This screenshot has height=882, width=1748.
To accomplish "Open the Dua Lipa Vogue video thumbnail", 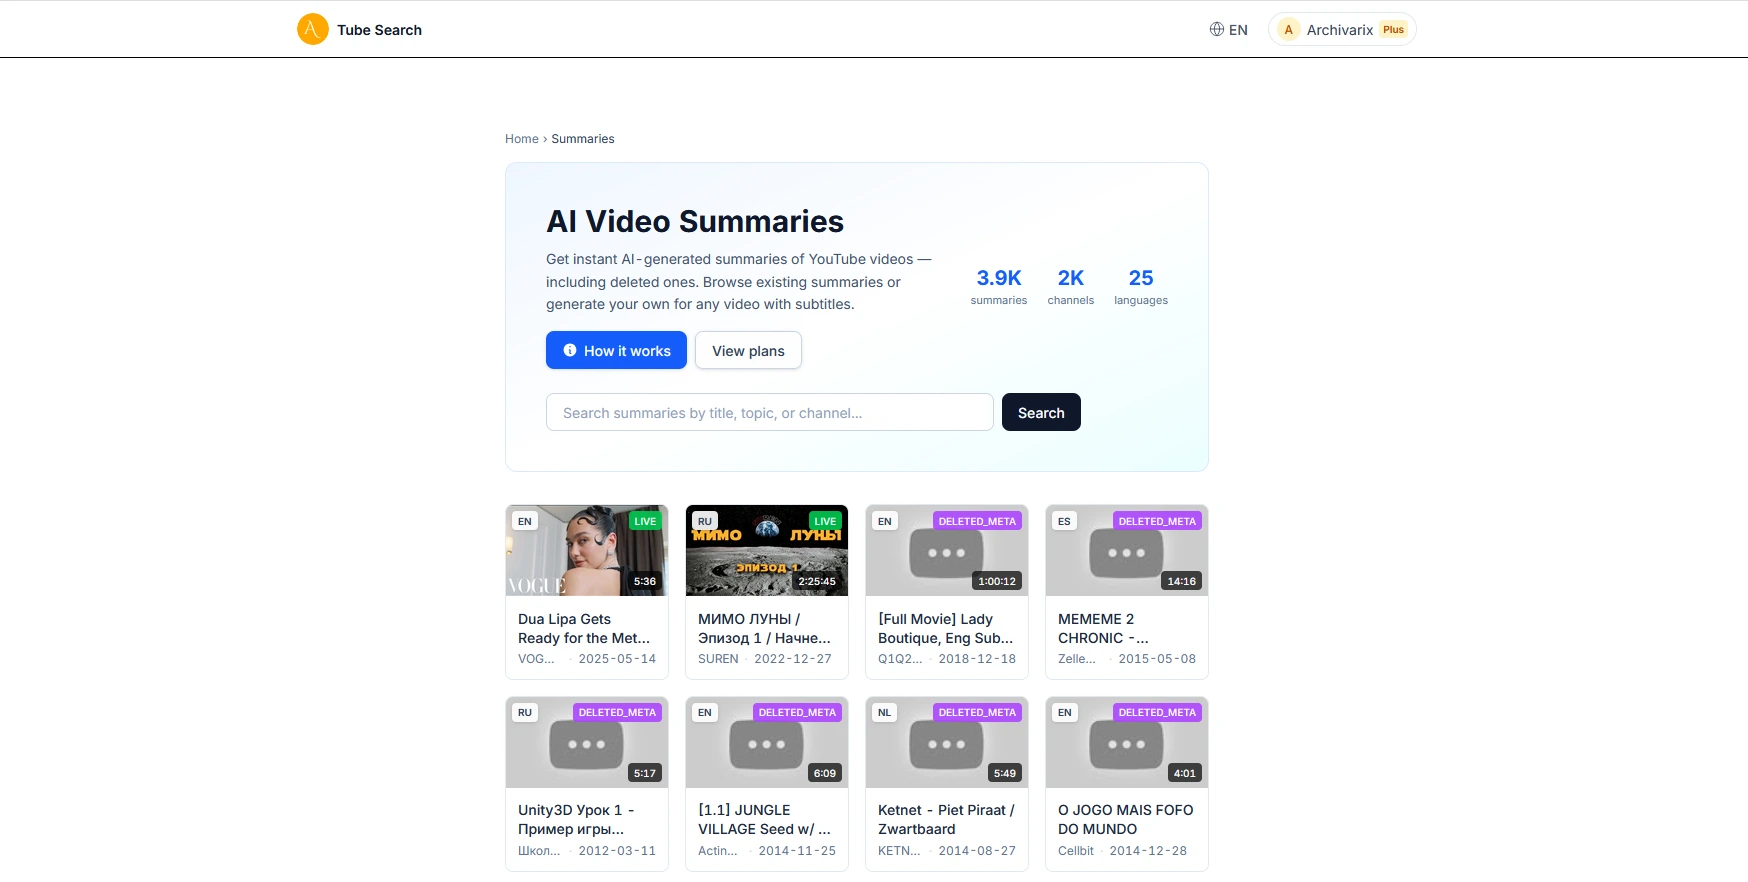I will pyautogui.click(x=587, y=552).
